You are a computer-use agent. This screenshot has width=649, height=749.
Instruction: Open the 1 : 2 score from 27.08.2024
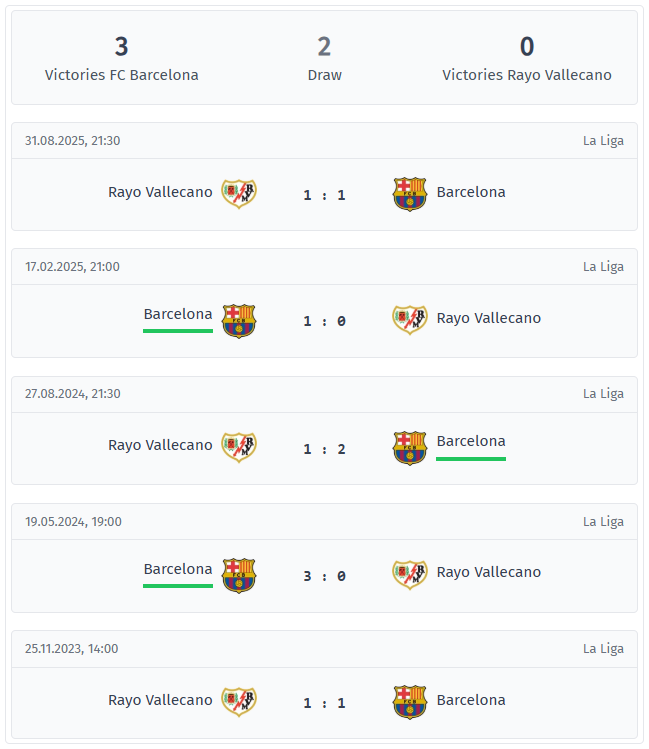click(324, 449)
